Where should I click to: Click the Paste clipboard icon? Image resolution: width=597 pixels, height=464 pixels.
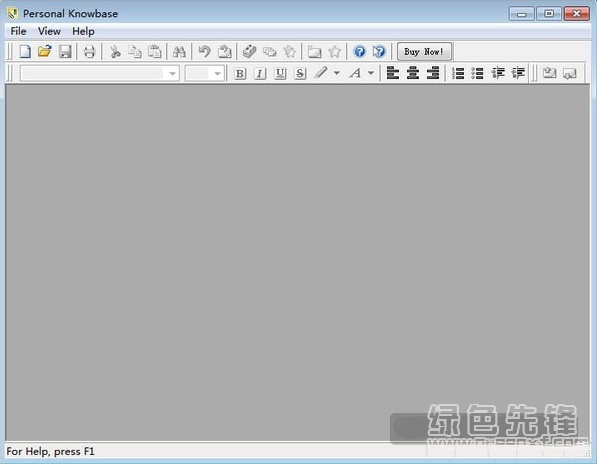155,51
